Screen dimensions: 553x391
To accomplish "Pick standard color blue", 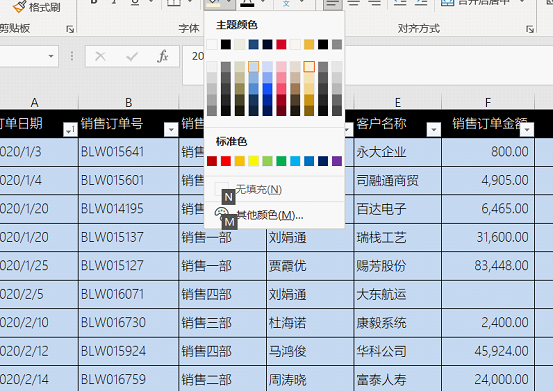I will point(309,161).
